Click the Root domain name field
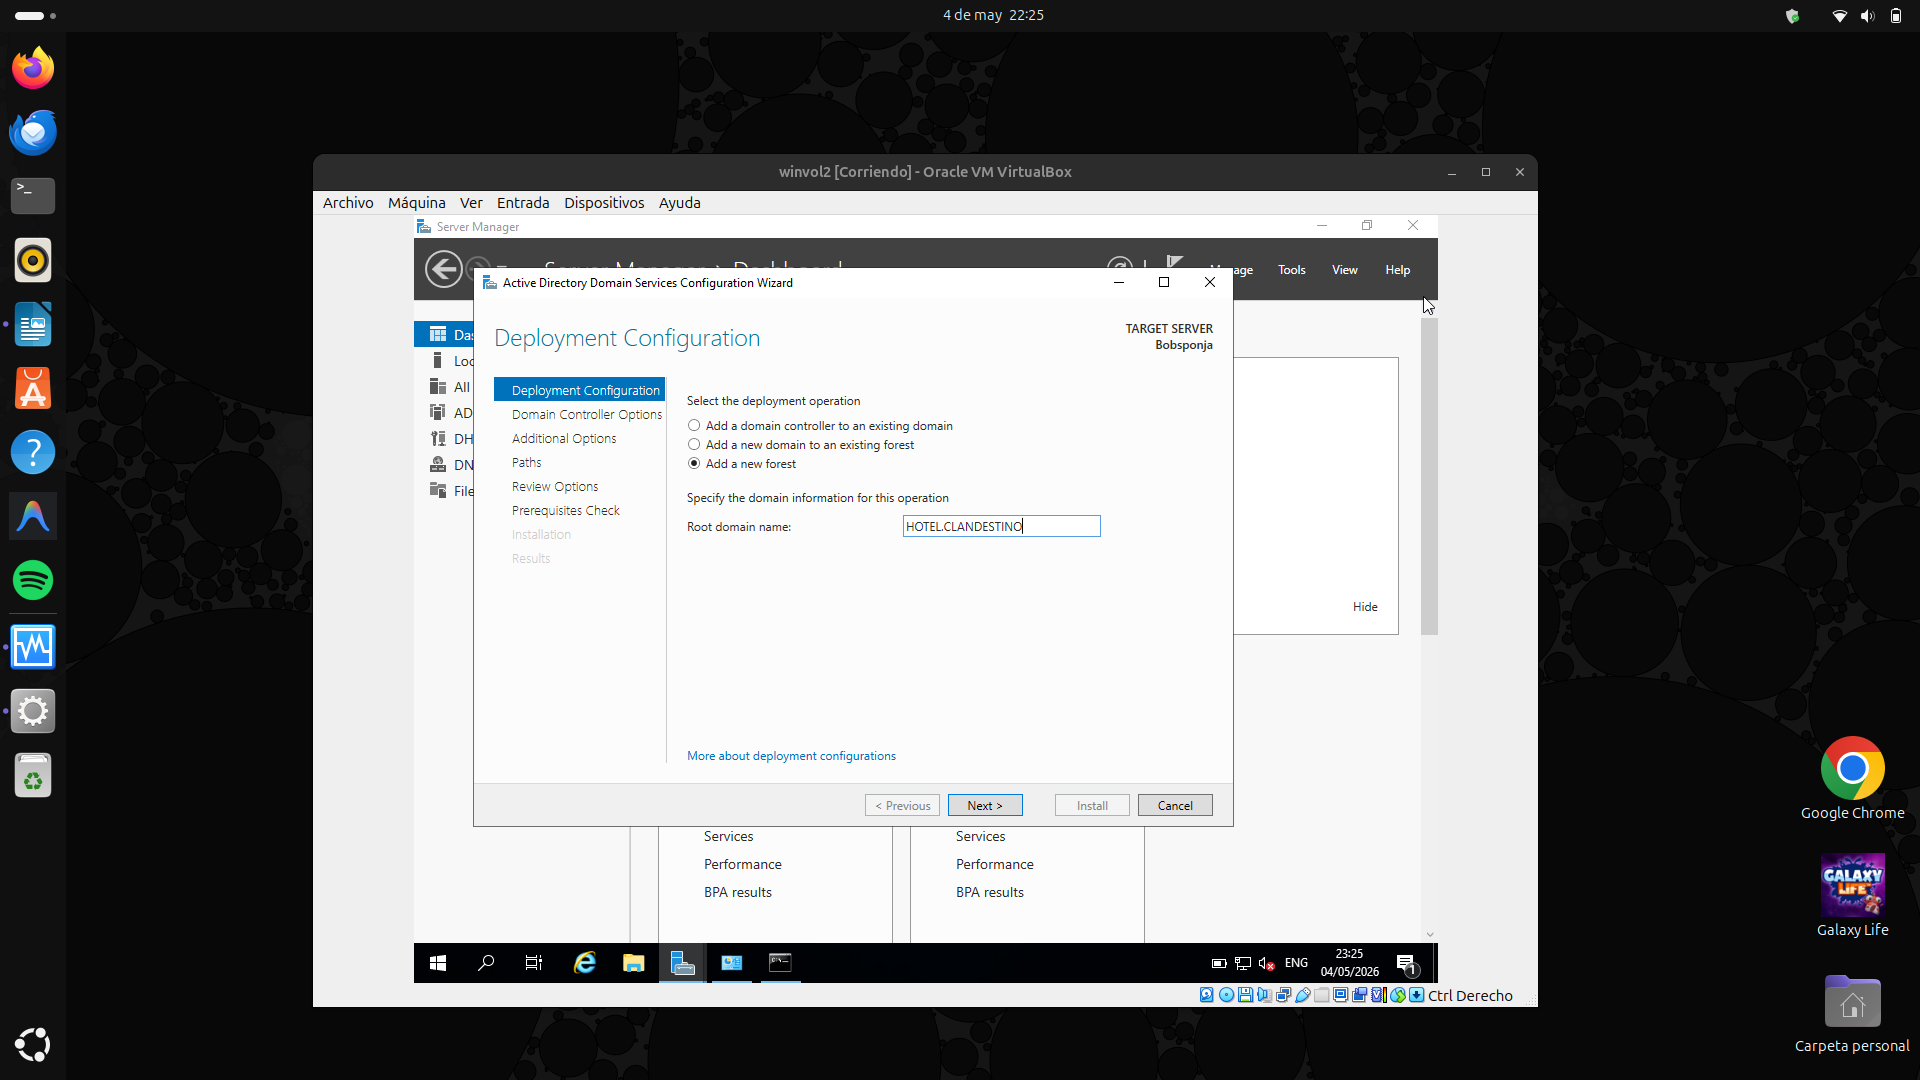 click(1001, 526)
